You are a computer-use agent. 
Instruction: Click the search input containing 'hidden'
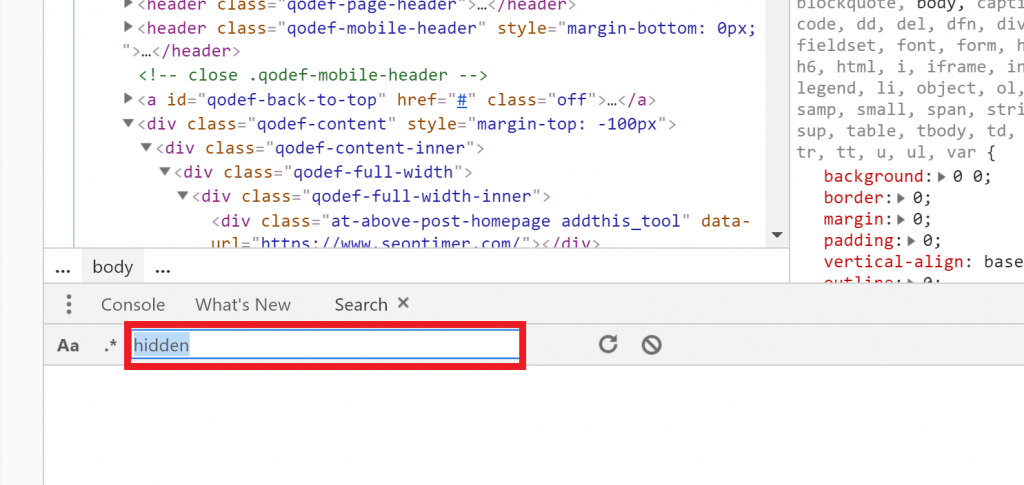(325, 345)
